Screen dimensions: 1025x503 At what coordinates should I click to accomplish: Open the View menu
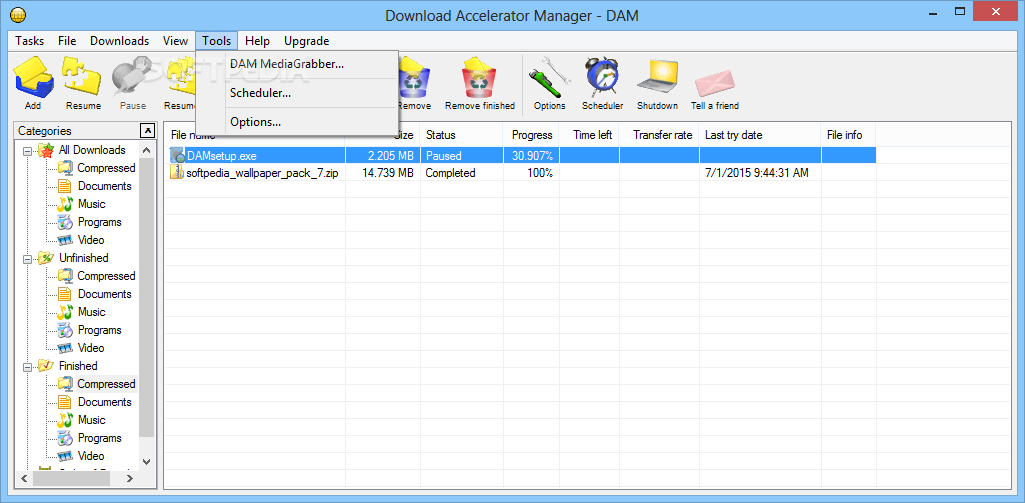(175, 41)
